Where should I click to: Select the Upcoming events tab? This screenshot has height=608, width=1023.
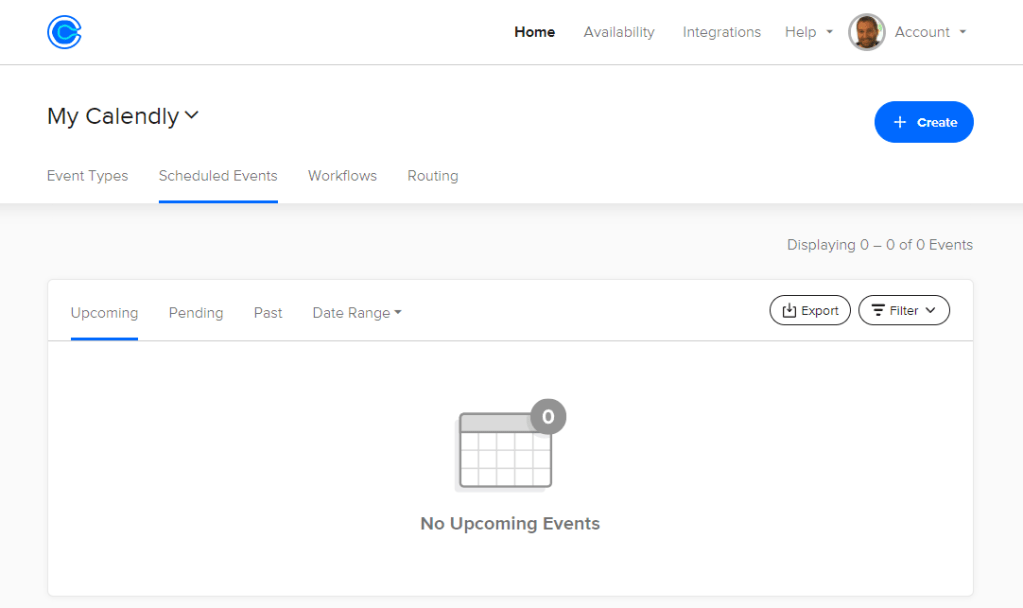[x=104, y=313]
